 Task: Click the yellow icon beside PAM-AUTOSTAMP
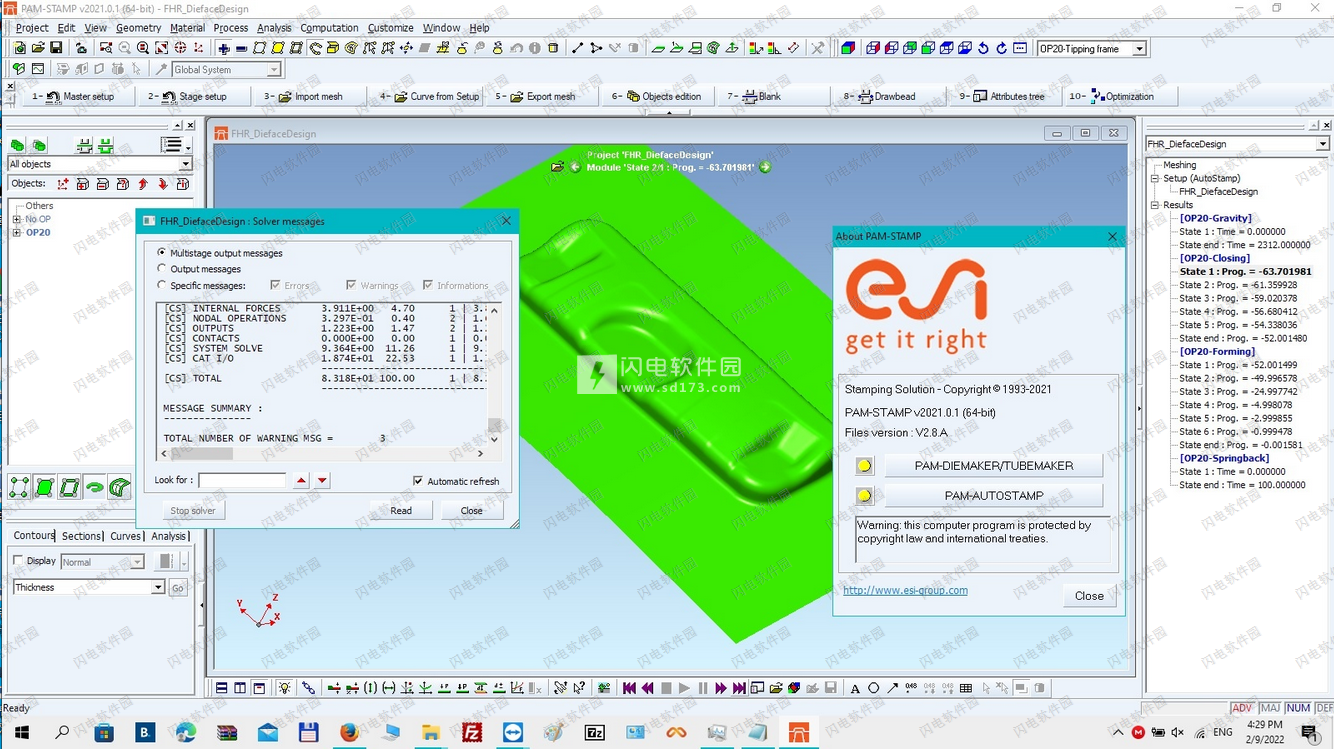click(x=864, y=496)
